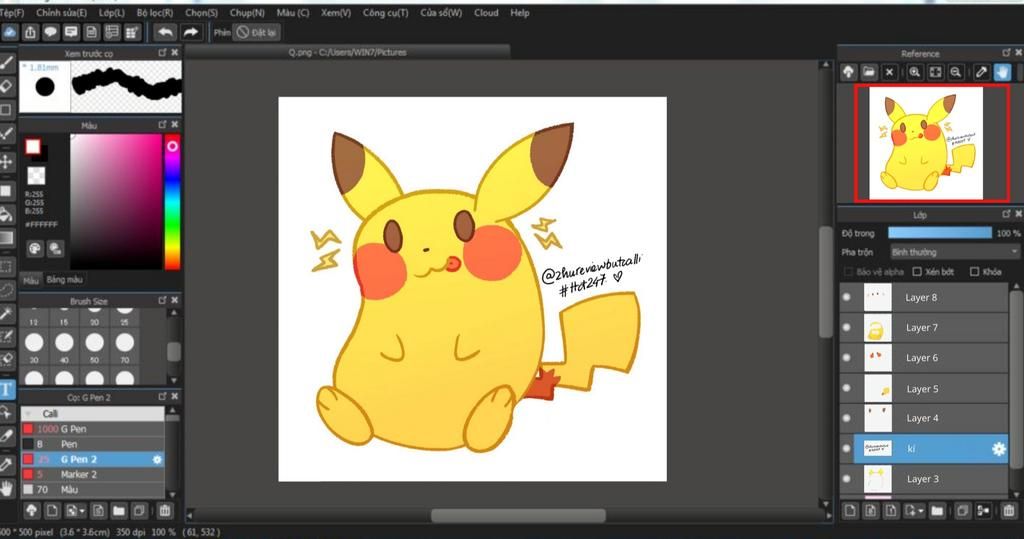Viewport: 1024px width, 539px height.
Task: Open settings gear of kí layer
Action: (999, 449)
